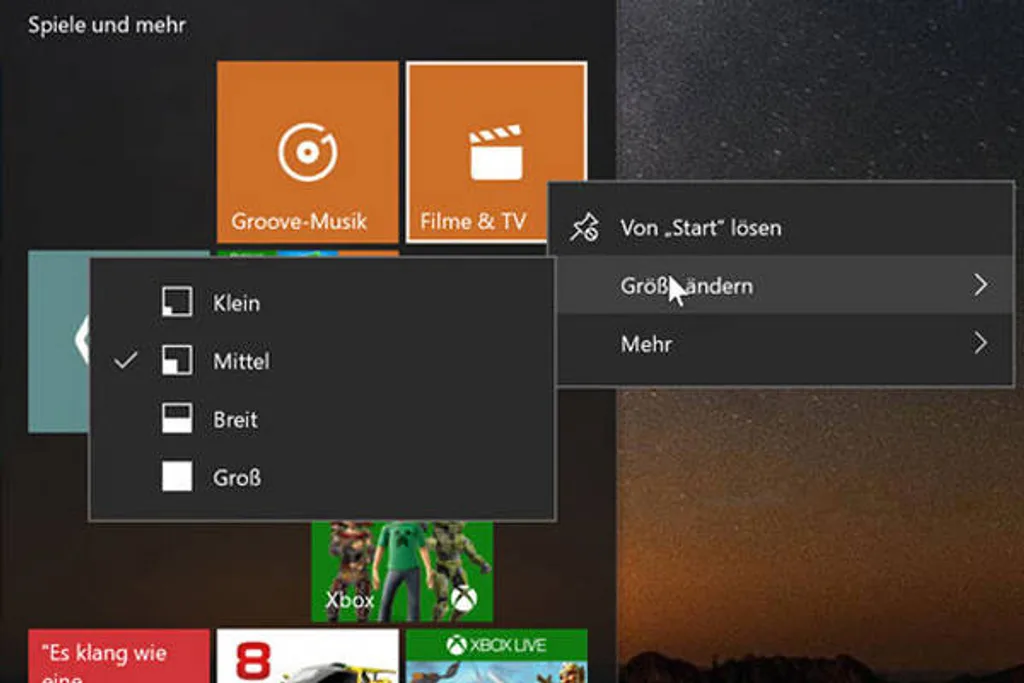Click the teal tile behind the size menu
The height and width of the screenshot is (683, 1024).
tap(58, 342)
